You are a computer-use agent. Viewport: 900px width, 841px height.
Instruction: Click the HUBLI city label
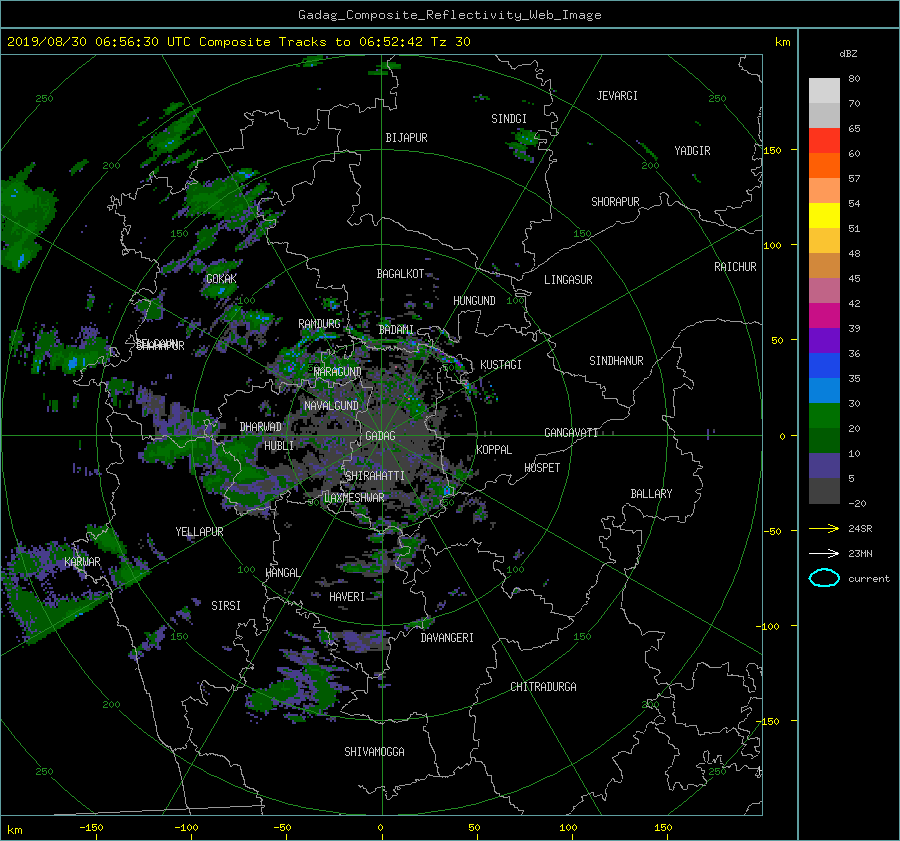279,446
